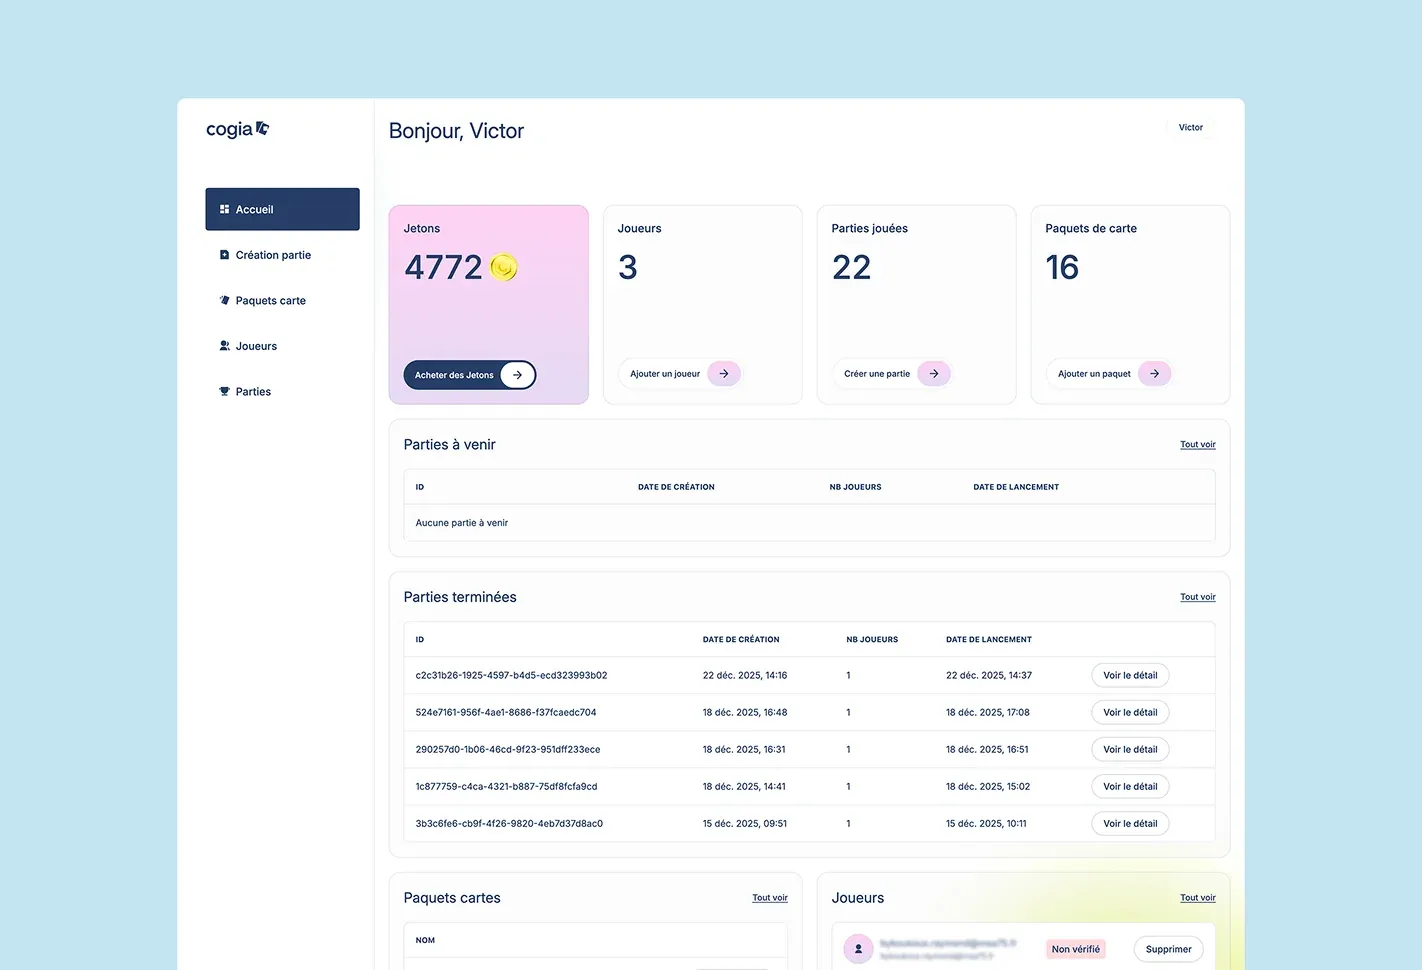Click the Parties trophy icon

tap(224, 391)
